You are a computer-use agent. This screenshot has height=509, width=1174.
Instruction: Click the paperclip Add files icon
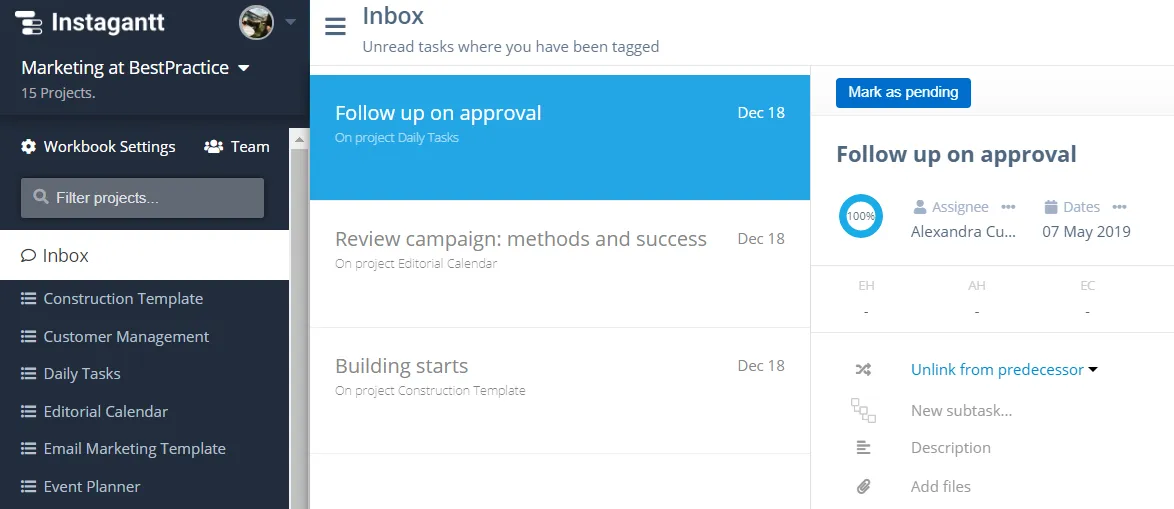pyautogui.click(x=863, y=487)
